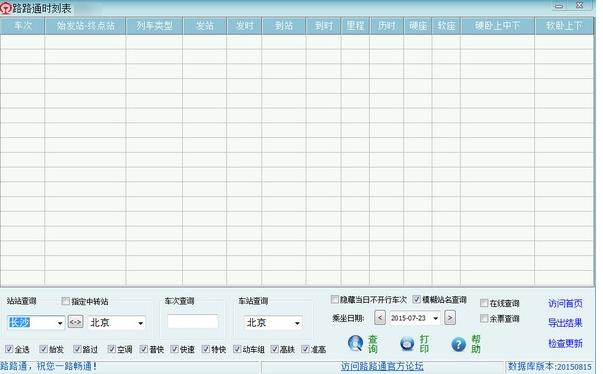Enable 隐藏当日不开行车次 checkbox
This screenshot has height=374, width=603.
point(335,299)
